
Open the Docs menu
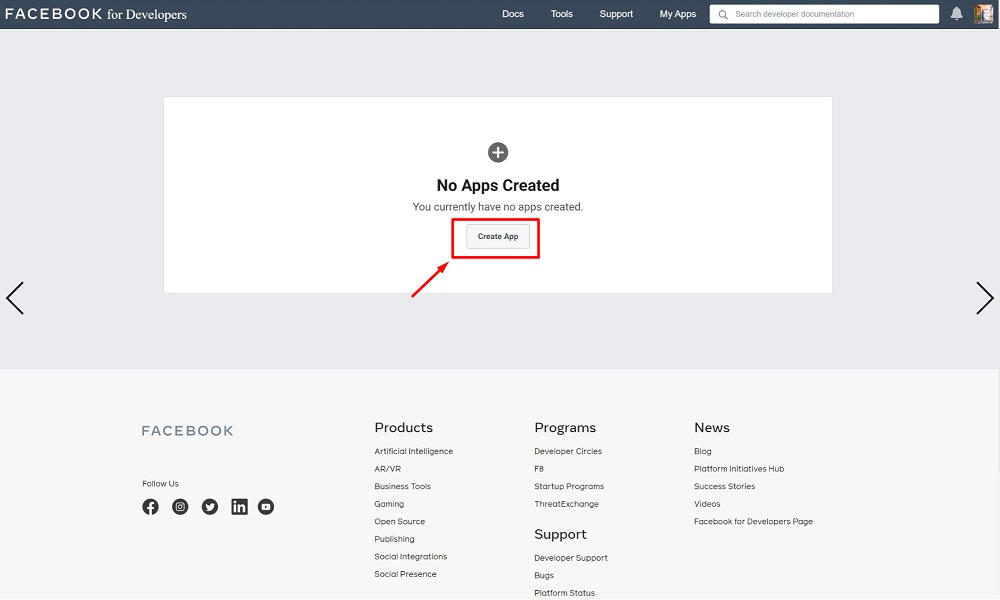(x=513, y=14)
